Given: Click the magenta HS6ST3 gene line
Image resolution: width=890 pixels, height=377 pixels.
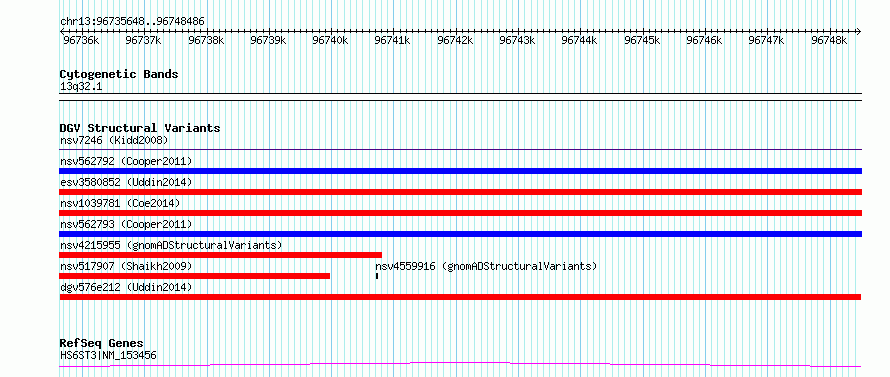Looking at the screenshot, I should (460, 365).
